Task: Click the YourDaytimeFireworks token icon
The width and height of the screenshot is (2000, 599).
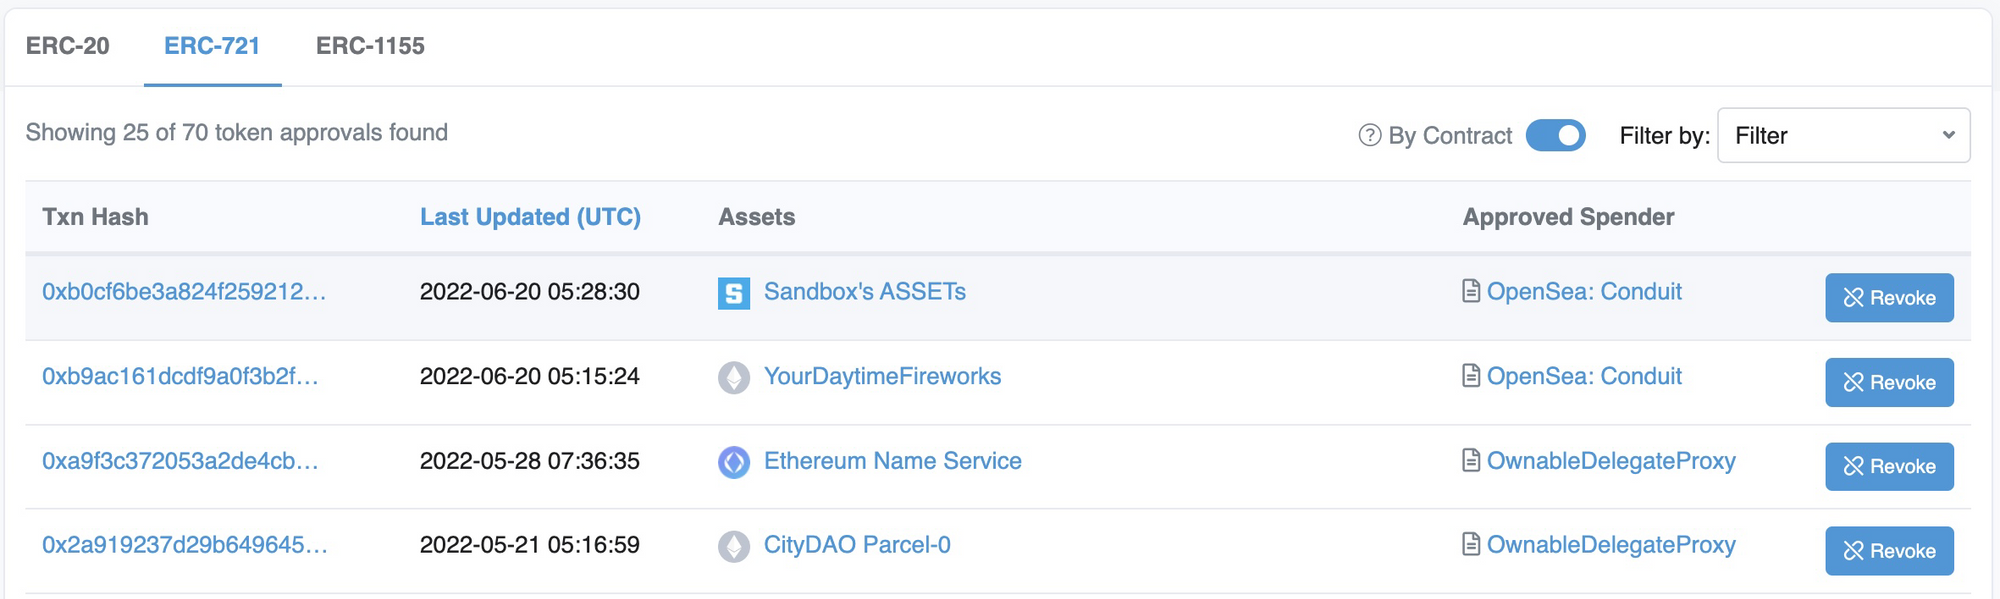Action: 734,378
